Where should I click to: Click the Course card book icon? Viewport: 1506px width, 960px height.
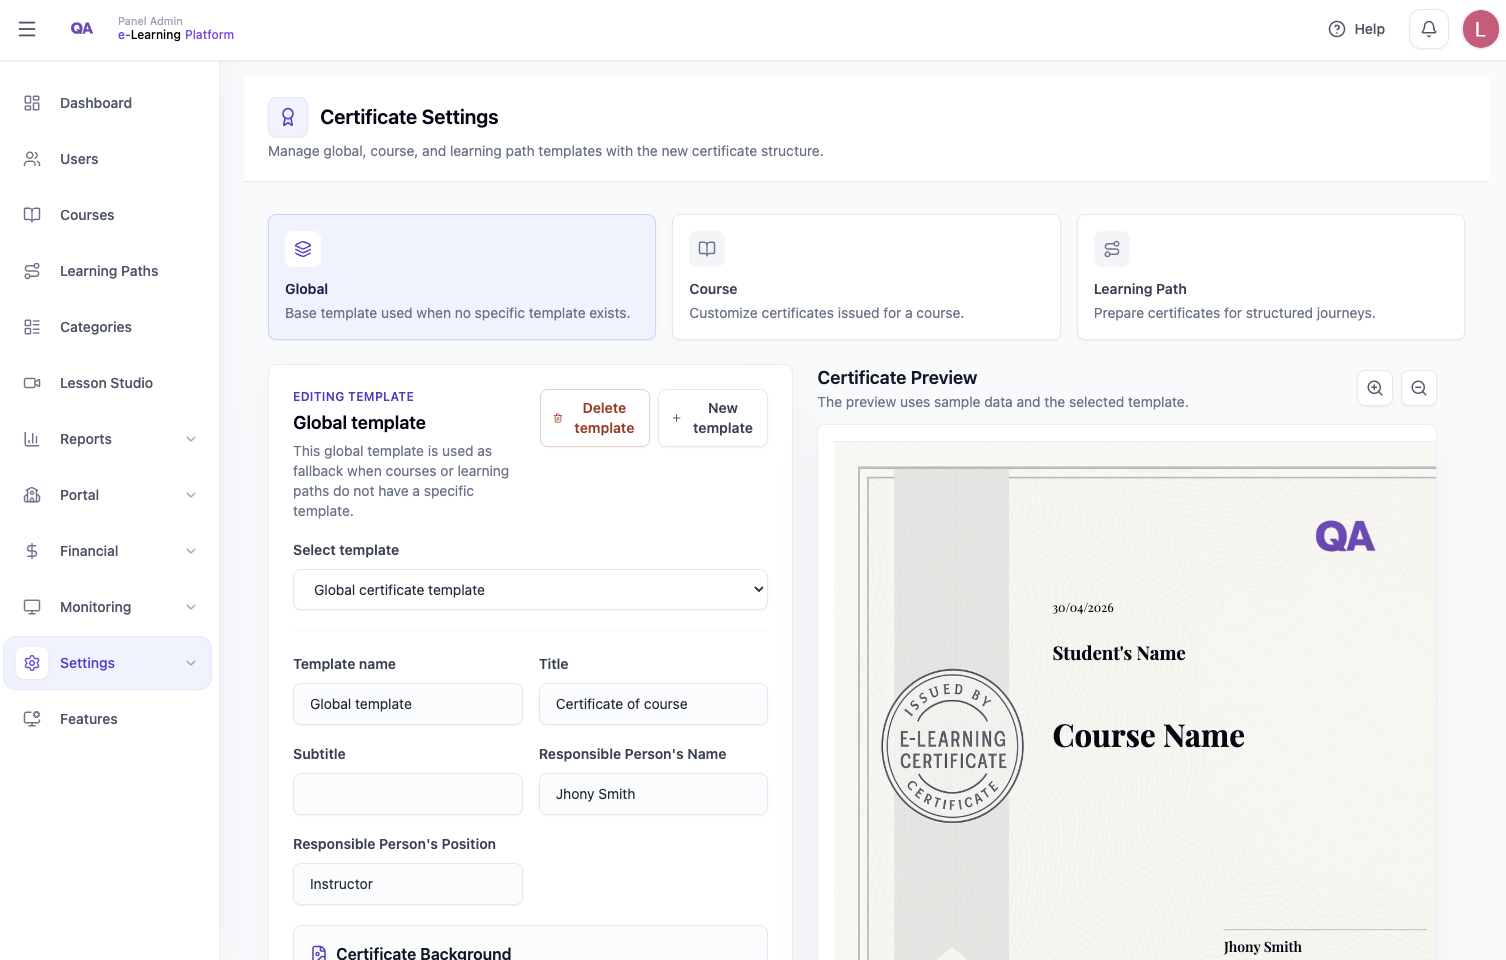tap(707, 249)
